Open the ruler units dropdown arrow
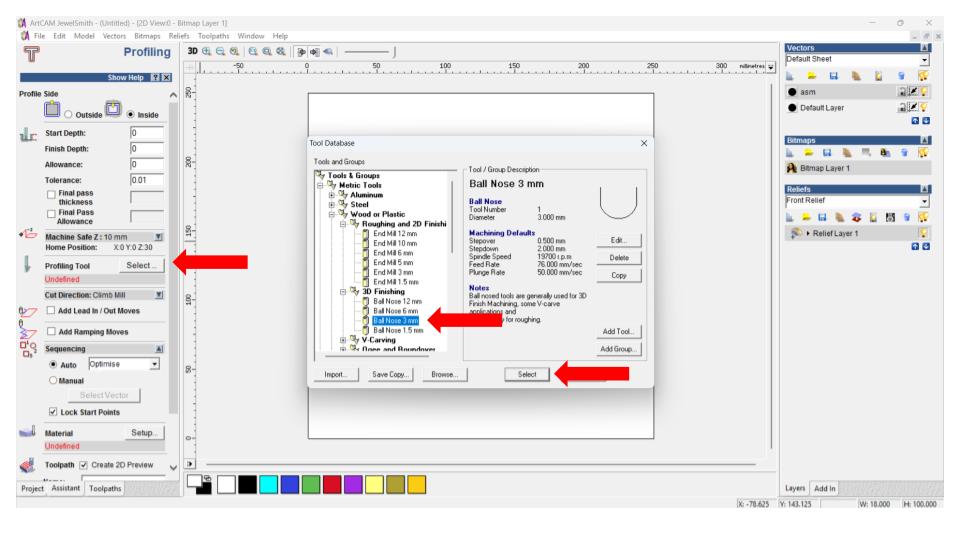 [x=771, y=66]
